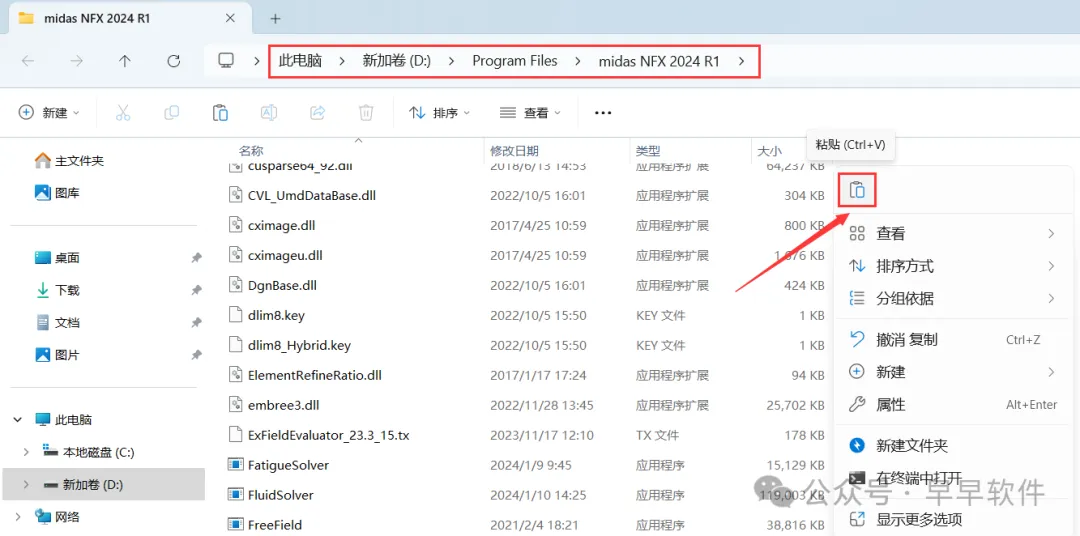Click the FluidSolver application icon
1080x536 pixels.
[x=236, y=495]
